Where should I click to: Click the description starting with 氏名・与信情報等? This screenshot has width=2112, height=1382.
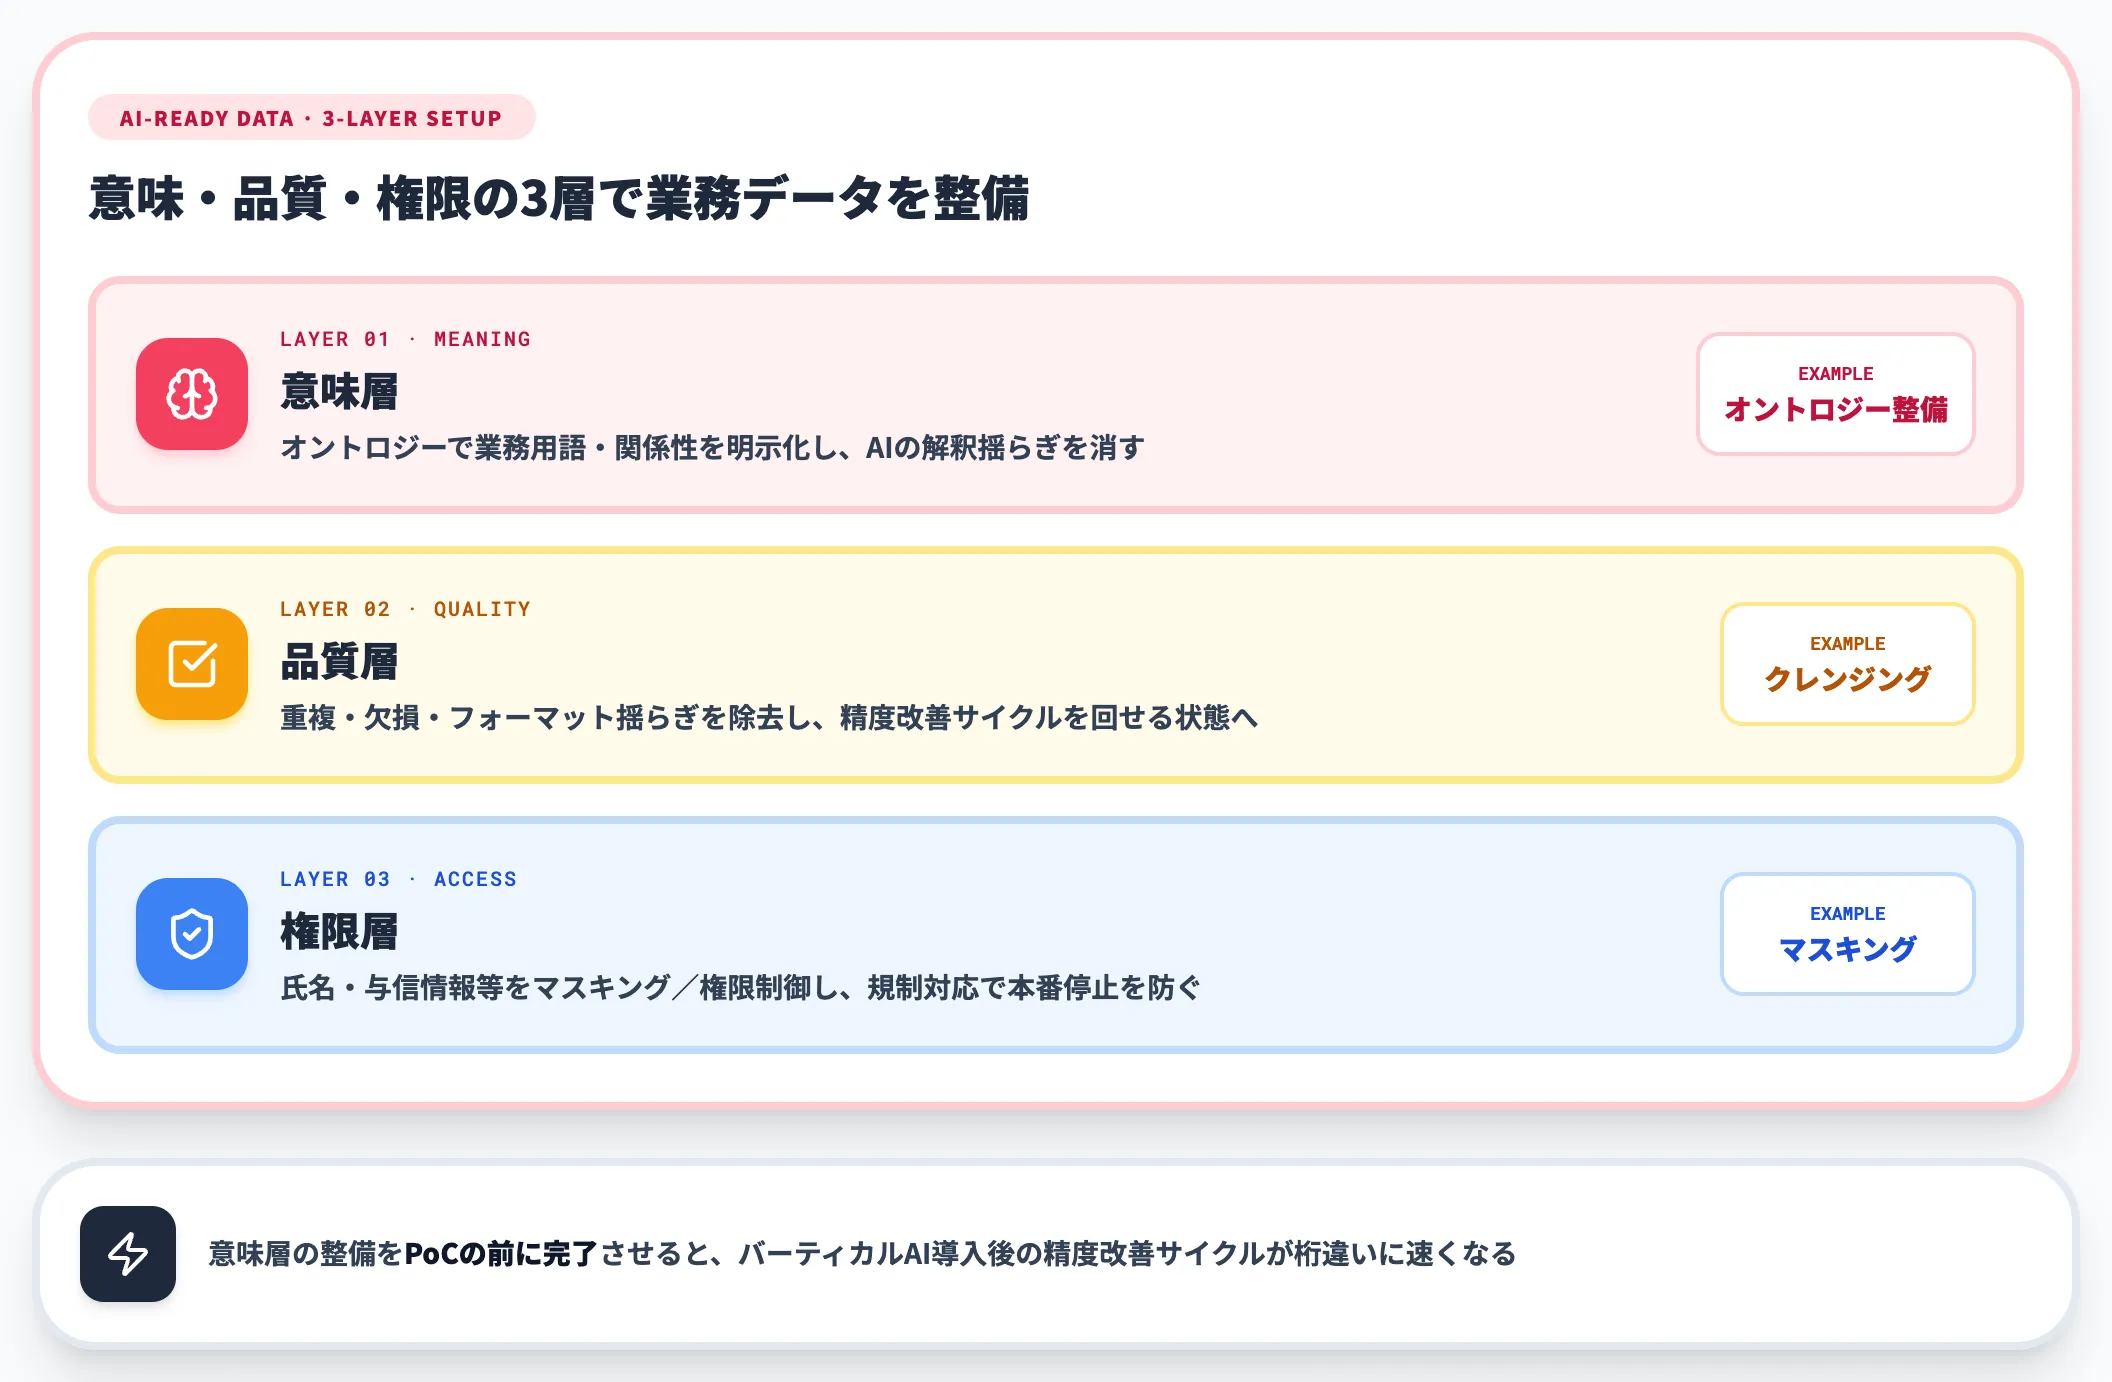[741, 987]
